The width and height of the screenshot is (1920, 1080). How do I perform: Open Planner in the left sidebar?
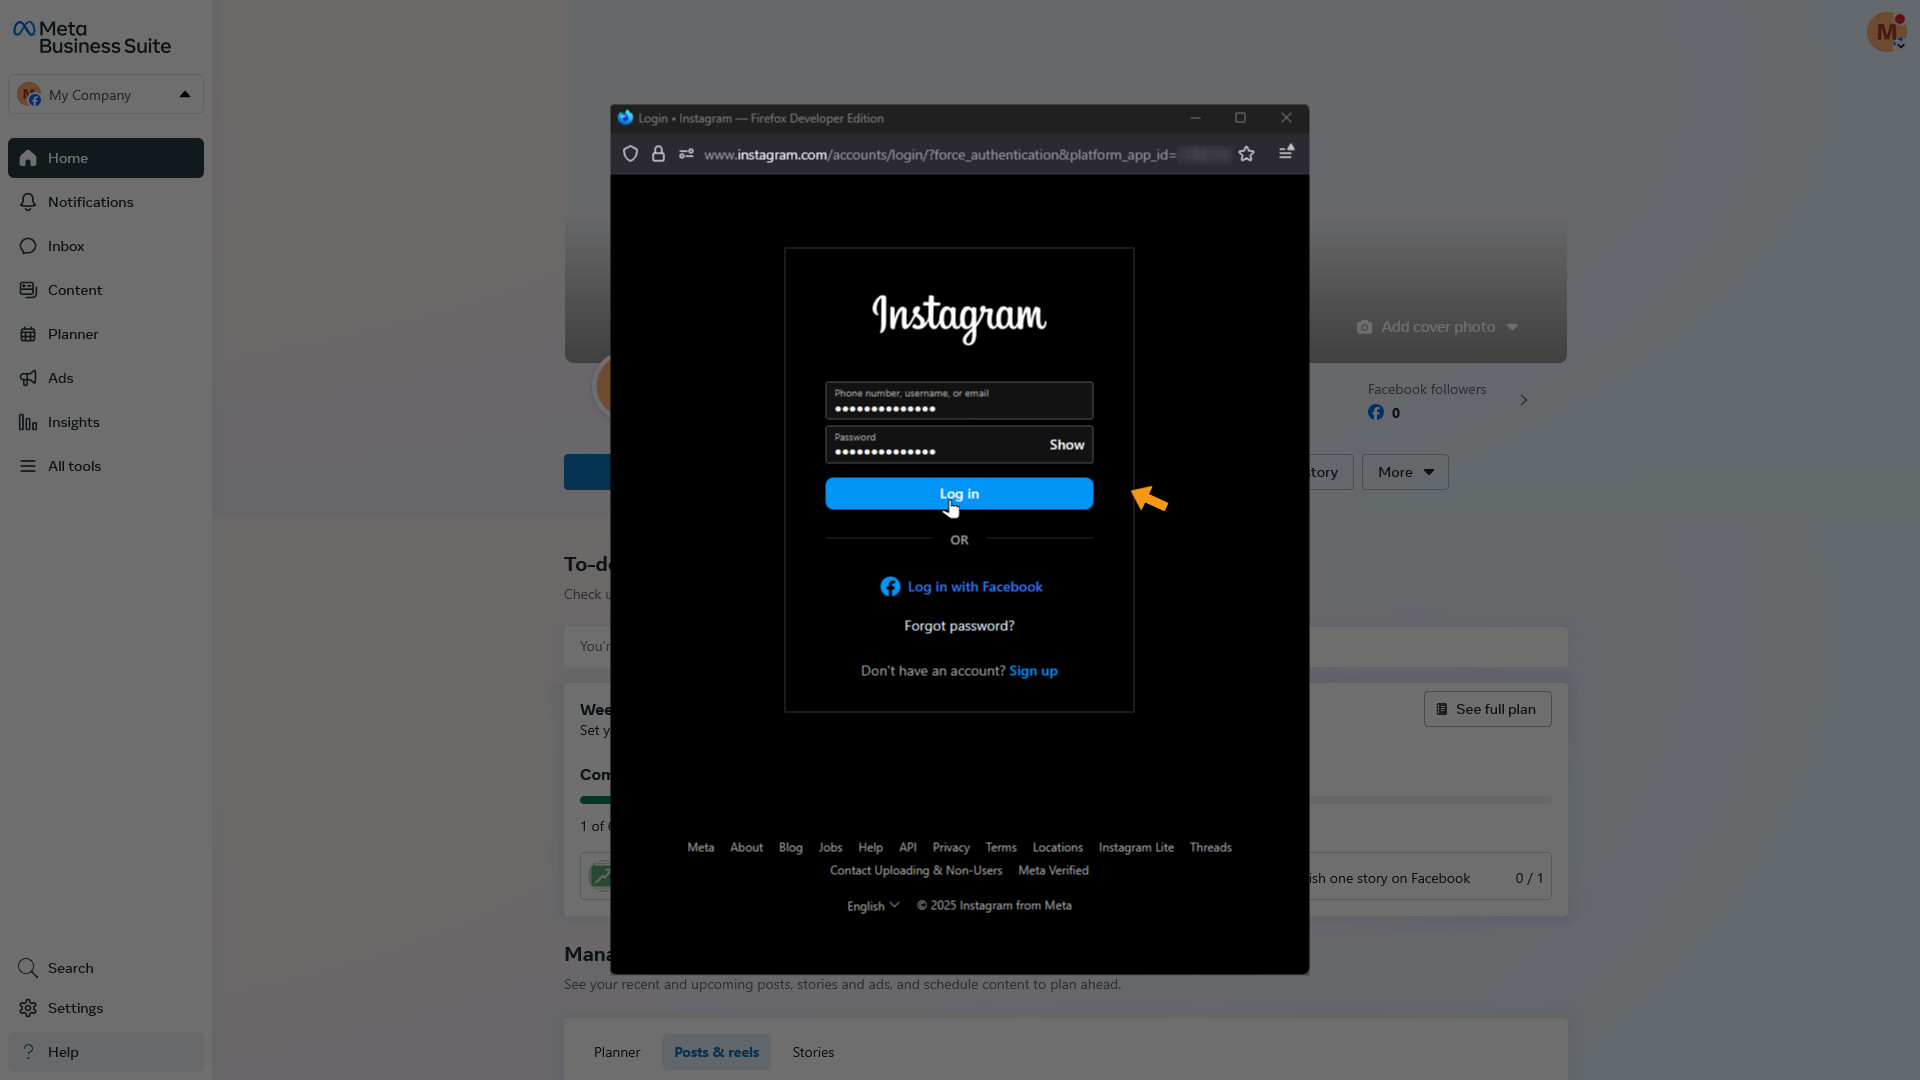coord(106,334)
